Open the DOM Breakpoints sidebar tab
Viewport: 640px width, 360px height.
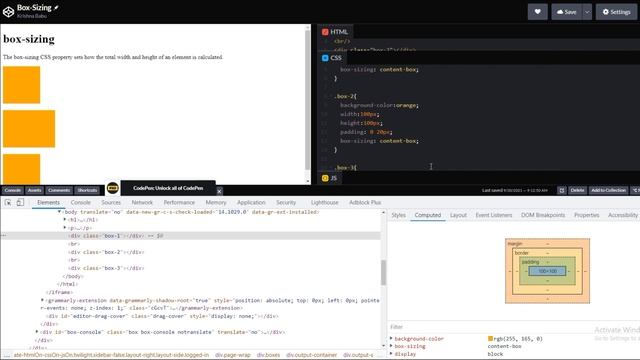(543, 215)
